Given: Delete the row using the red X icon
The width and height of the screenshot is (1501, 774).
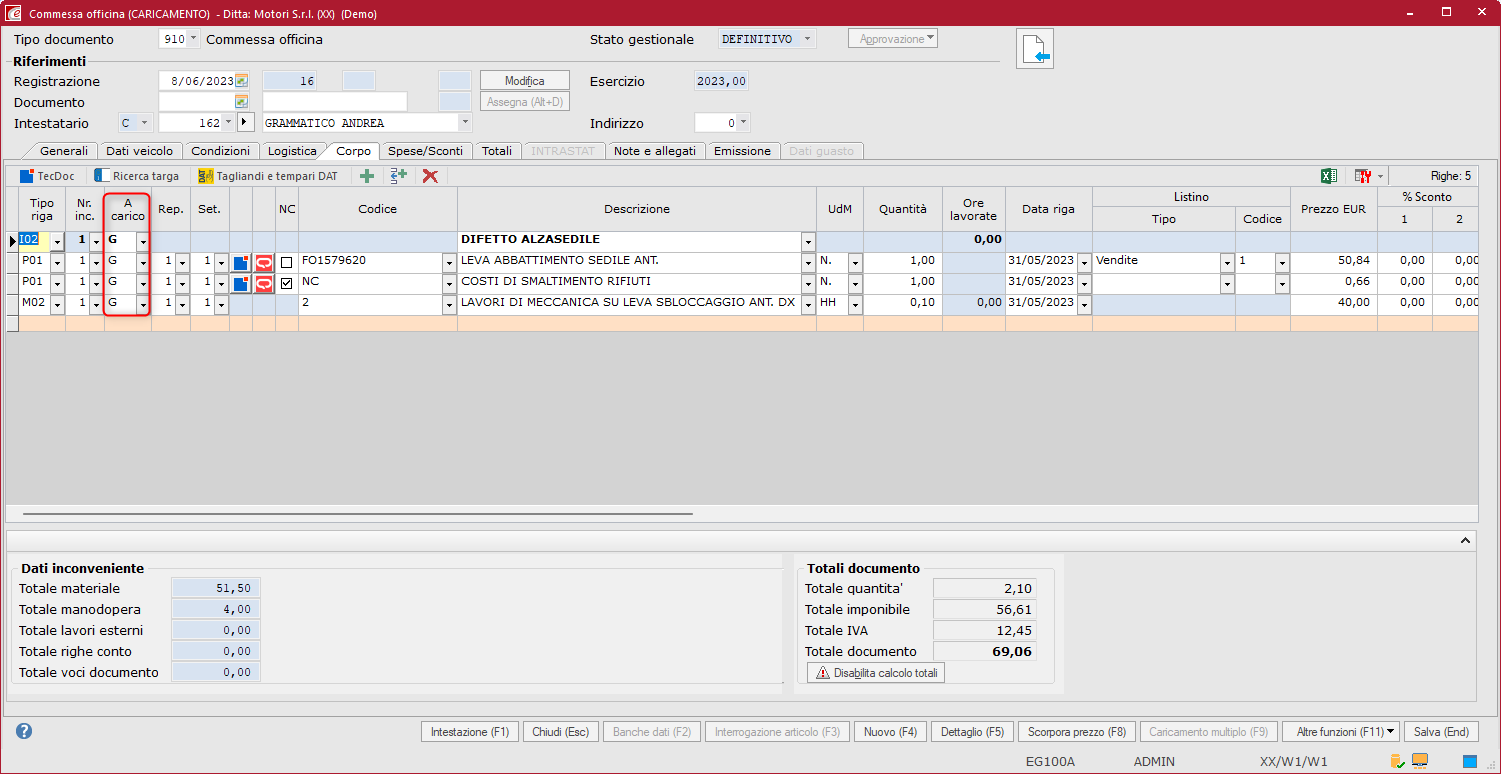Looking at the screenshot, I should tap(430, 176).
